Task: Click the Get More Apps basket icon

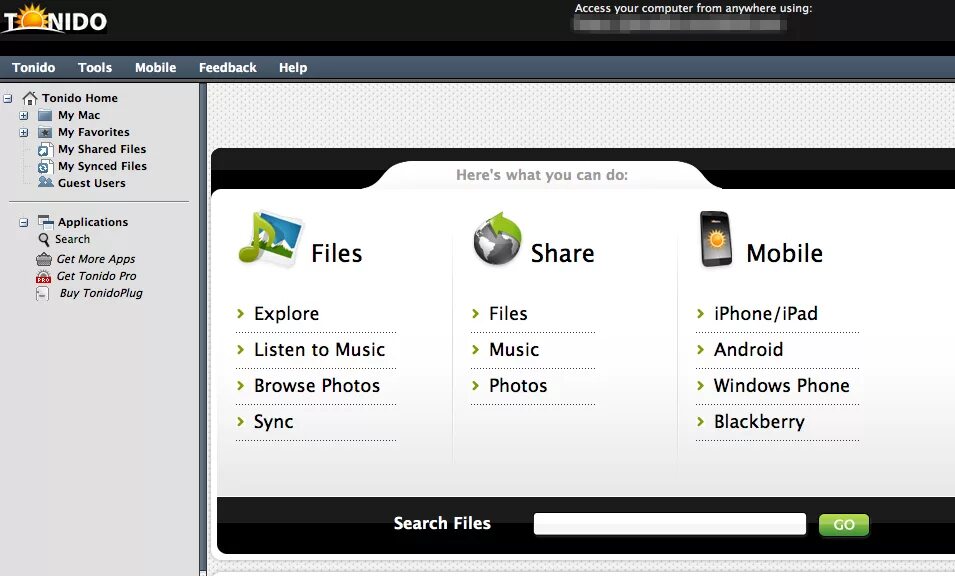Action: point(44,259)
